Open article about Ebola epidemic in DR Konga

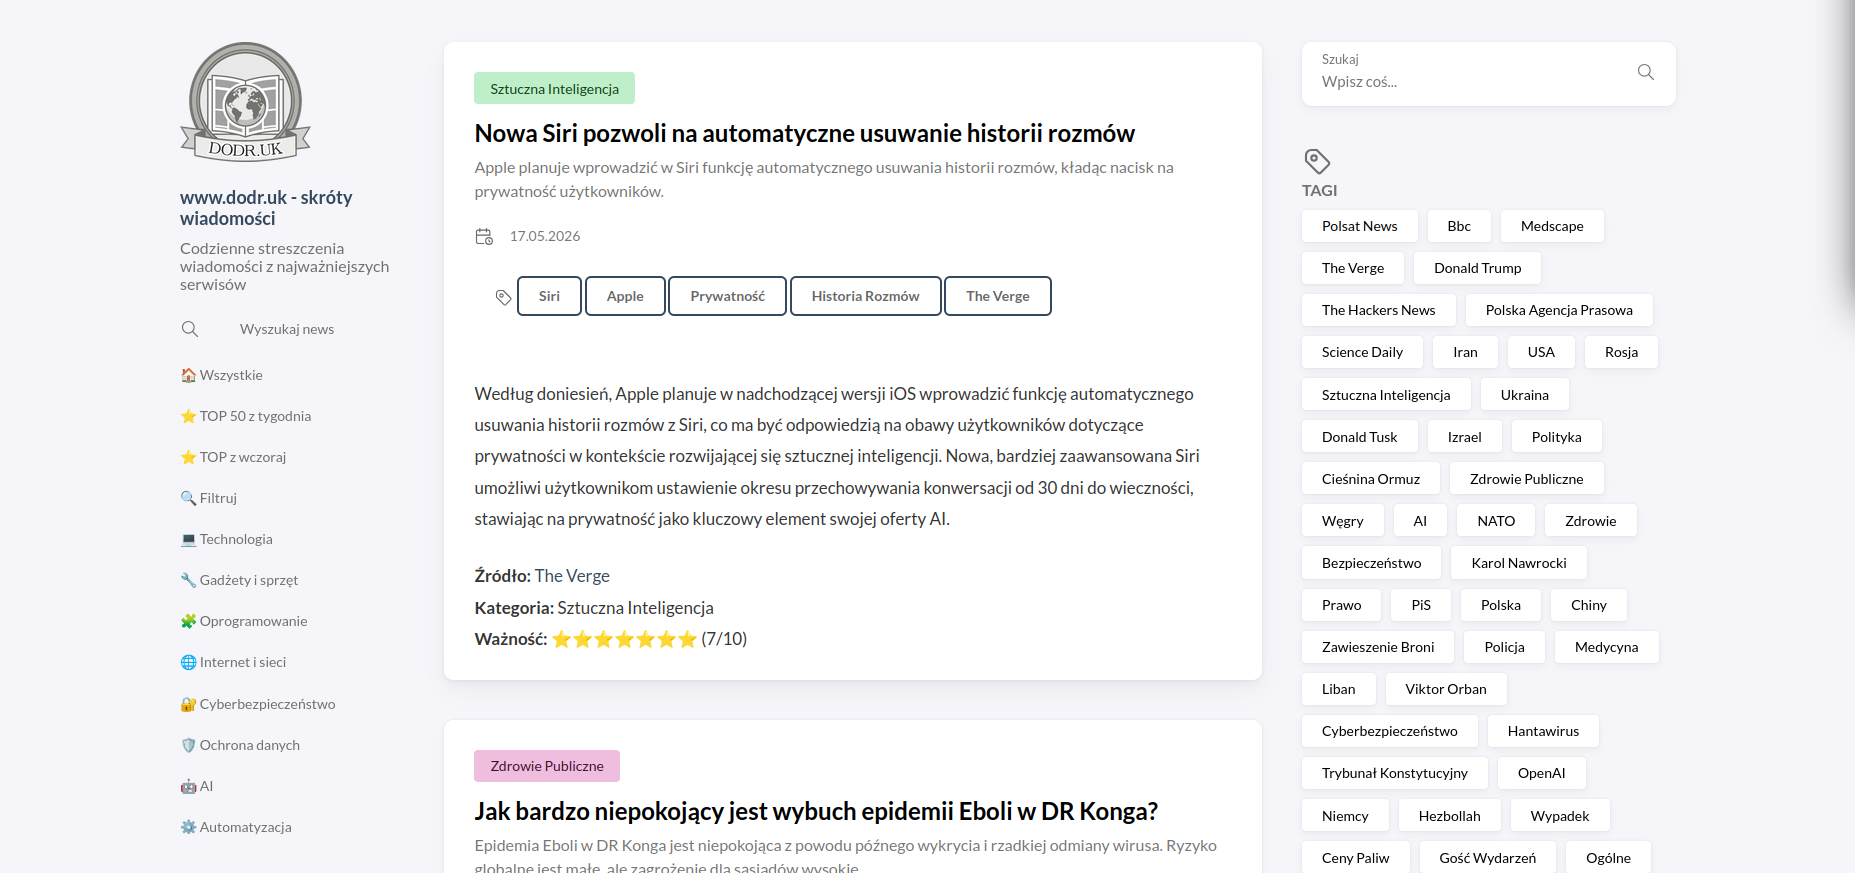coord(816,811)
